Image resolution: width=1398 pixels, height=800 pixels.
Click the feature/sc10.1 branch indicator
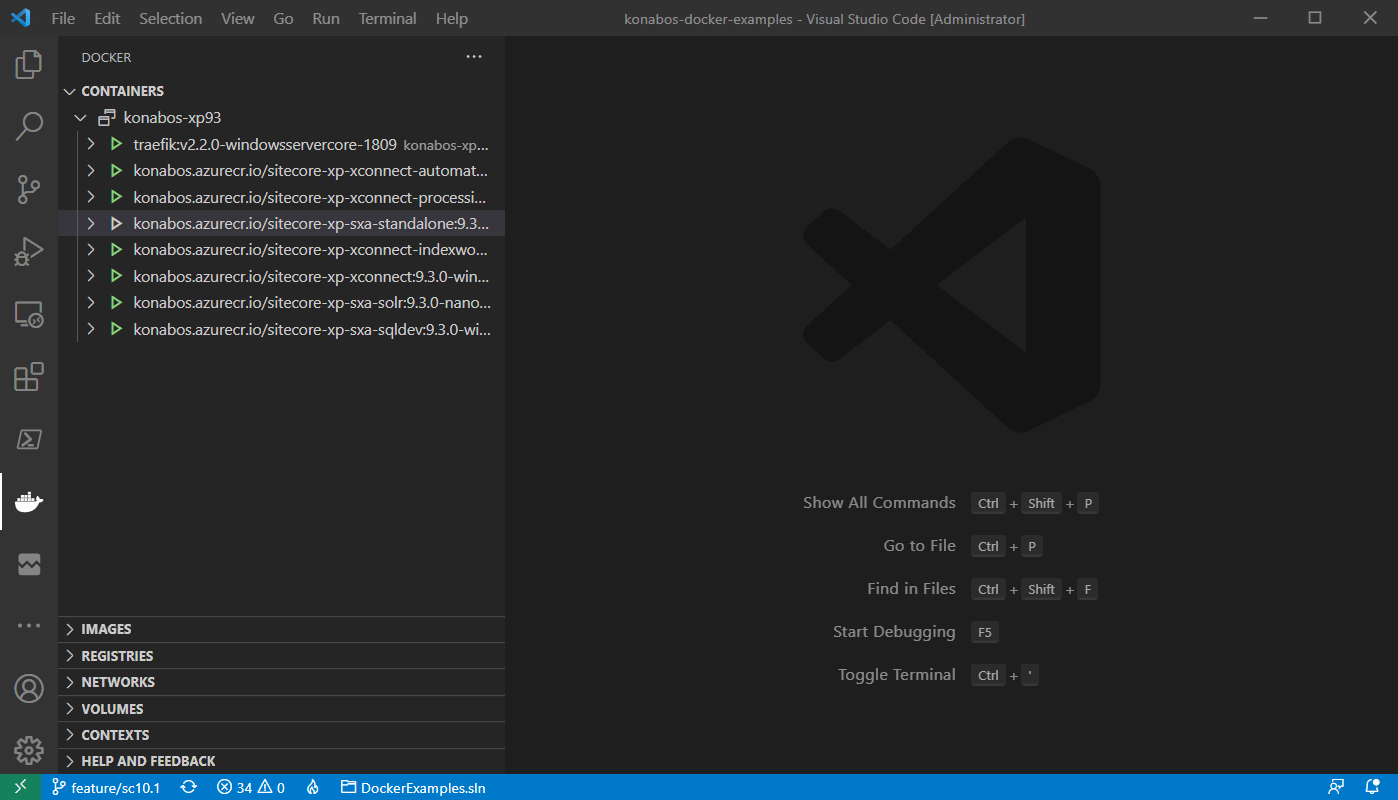pyautogui.click(x=106, y=787)
